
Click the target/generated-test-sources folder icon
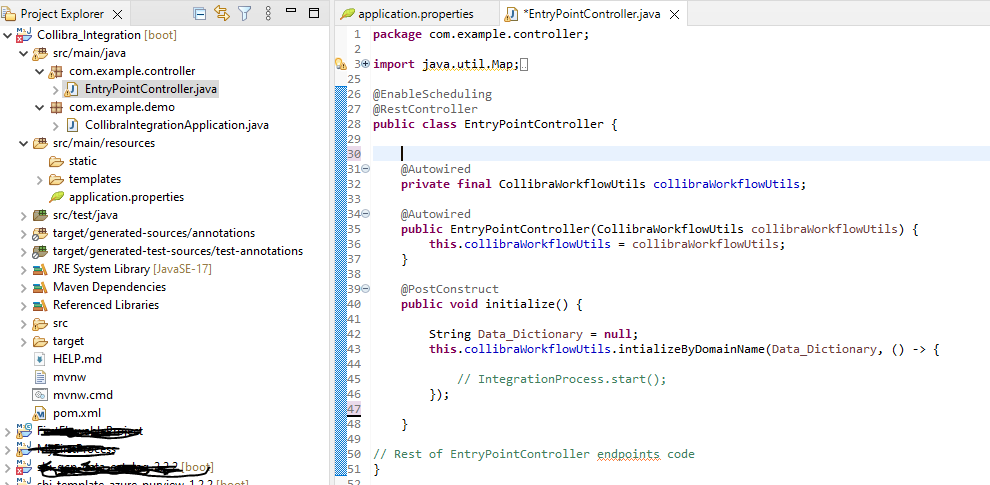(x=40, y=251)
